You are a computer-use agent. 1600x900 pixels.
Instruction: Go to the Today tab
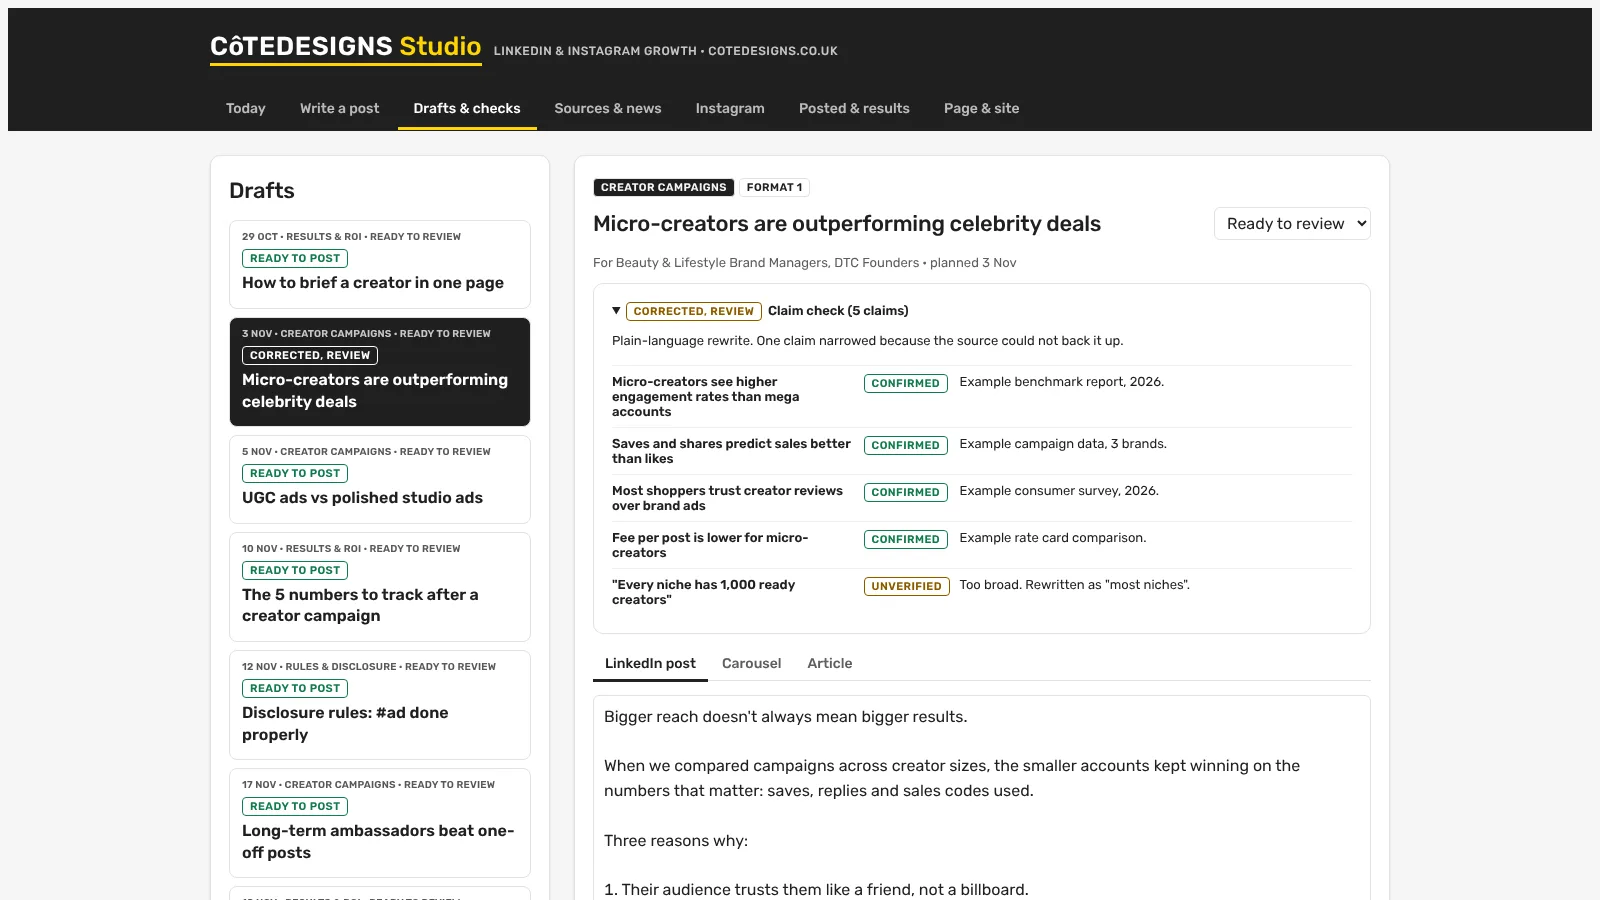tap(246, 108)
